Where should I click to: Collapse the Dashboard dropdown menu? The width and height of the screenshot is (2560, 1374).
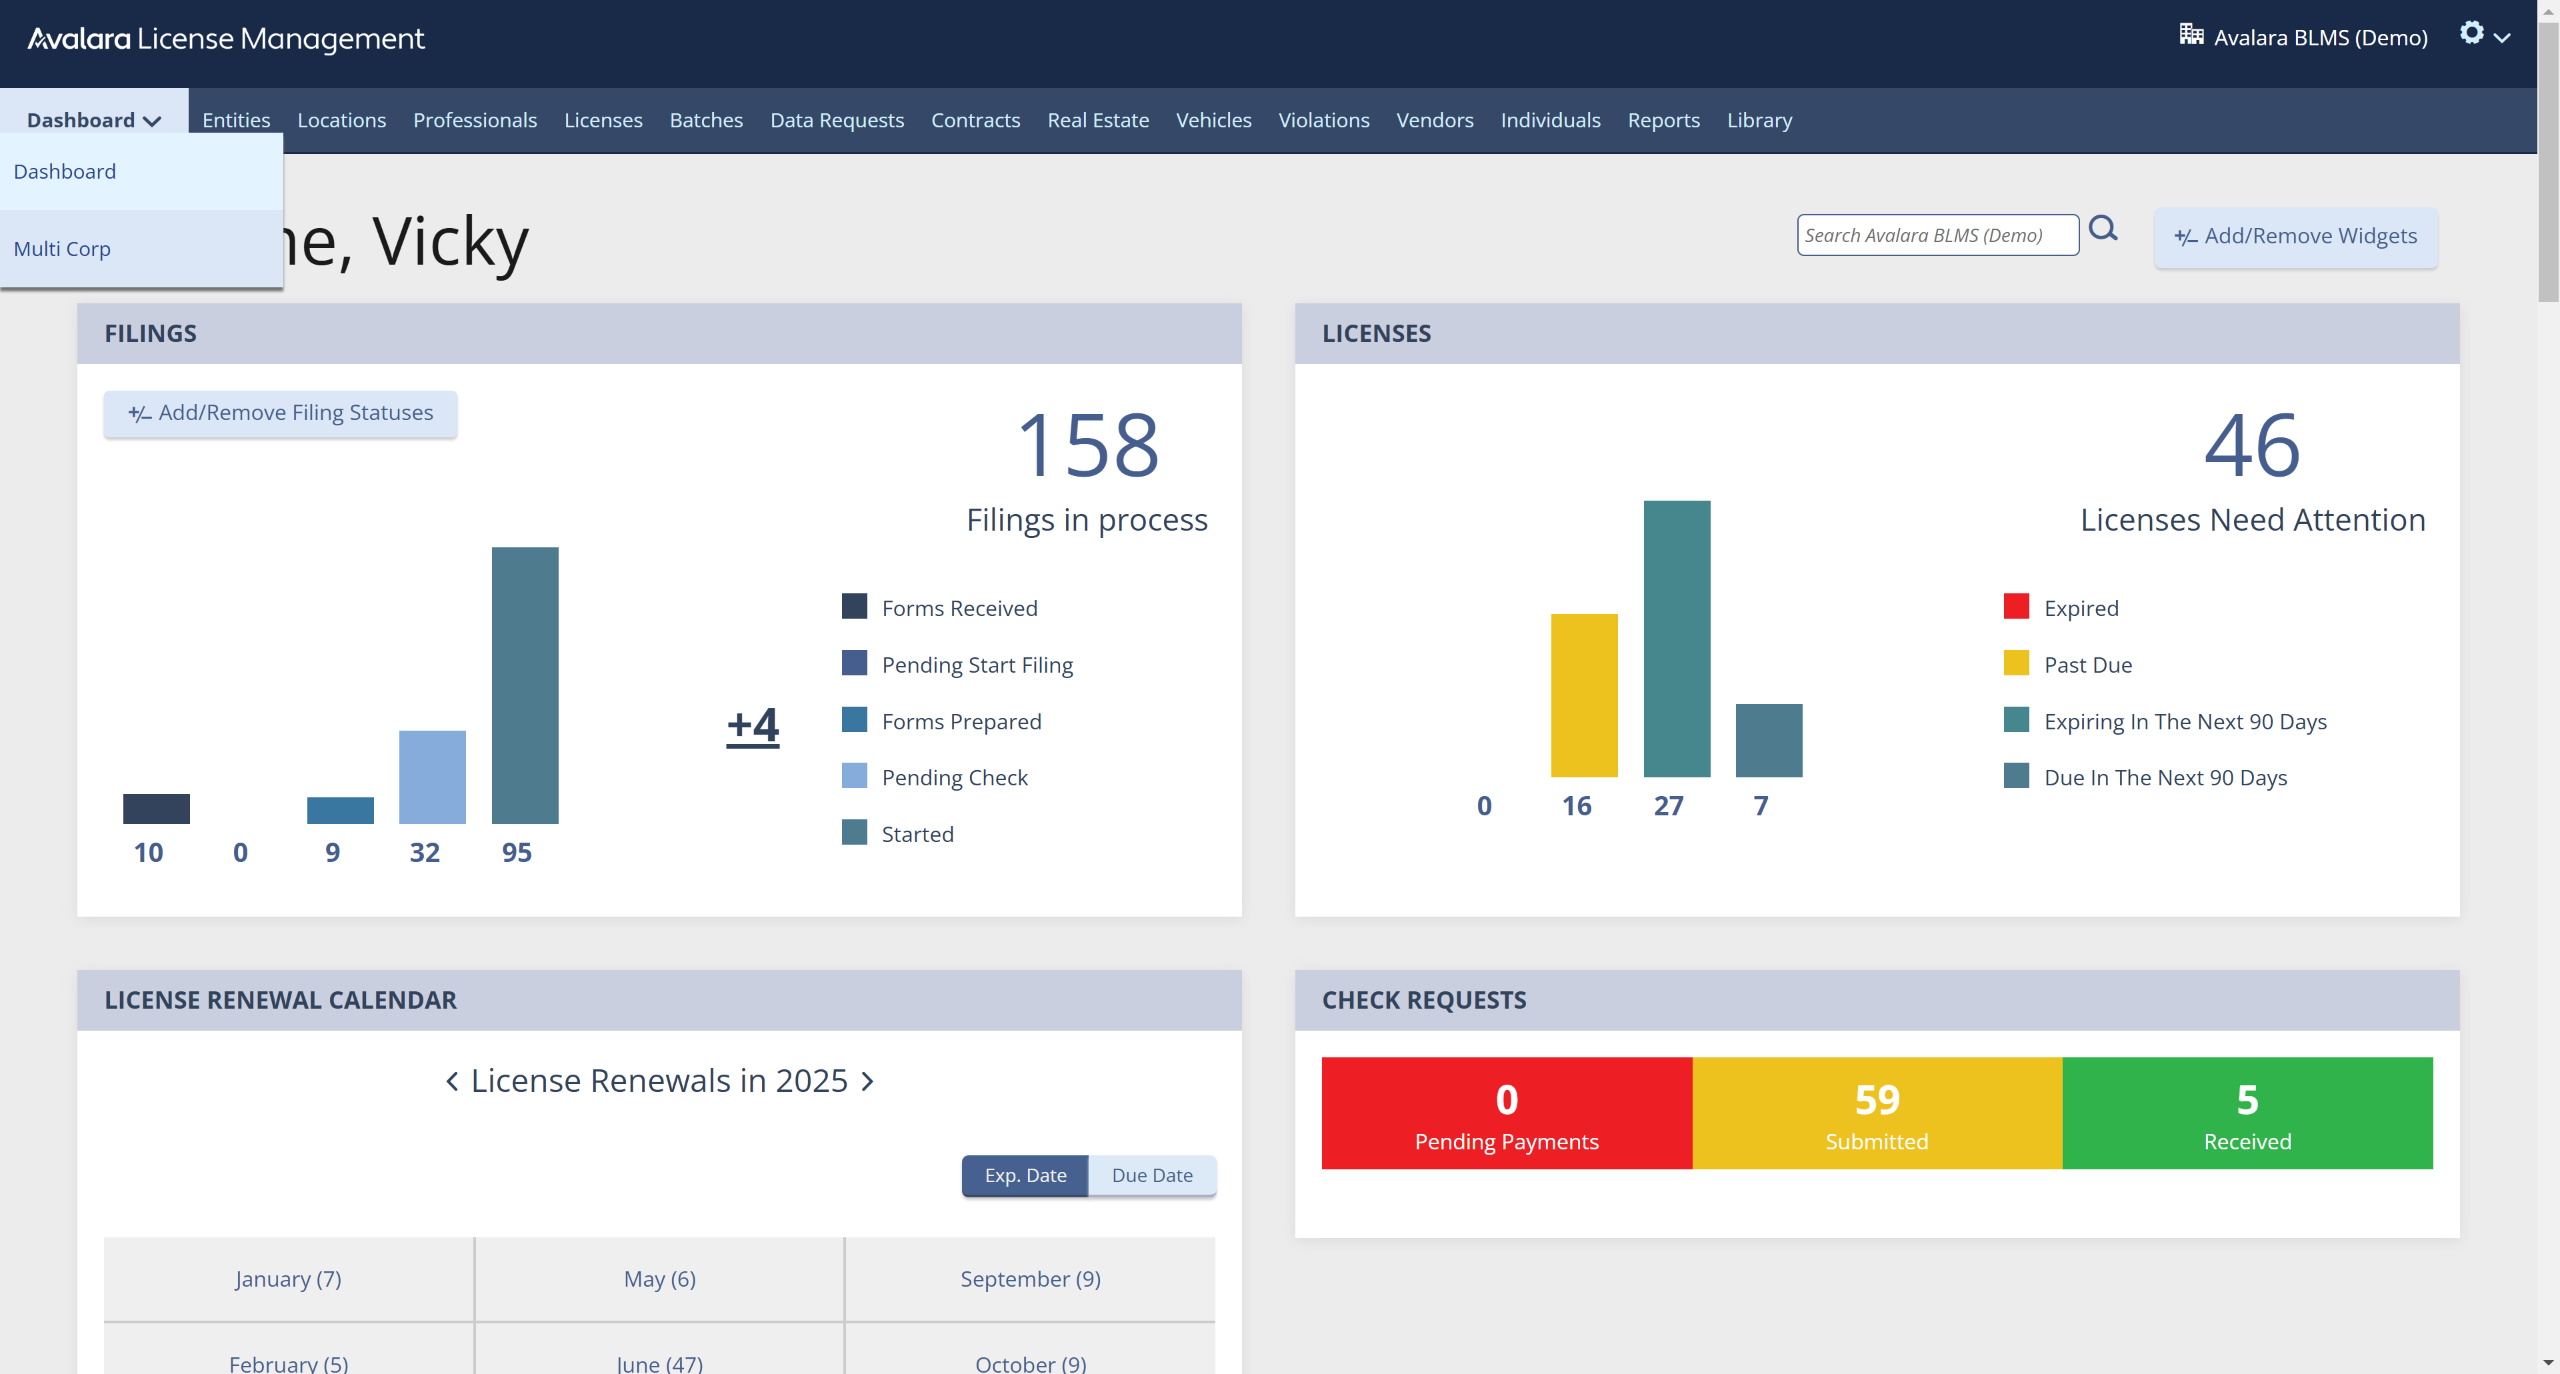(x=94, y=120)
